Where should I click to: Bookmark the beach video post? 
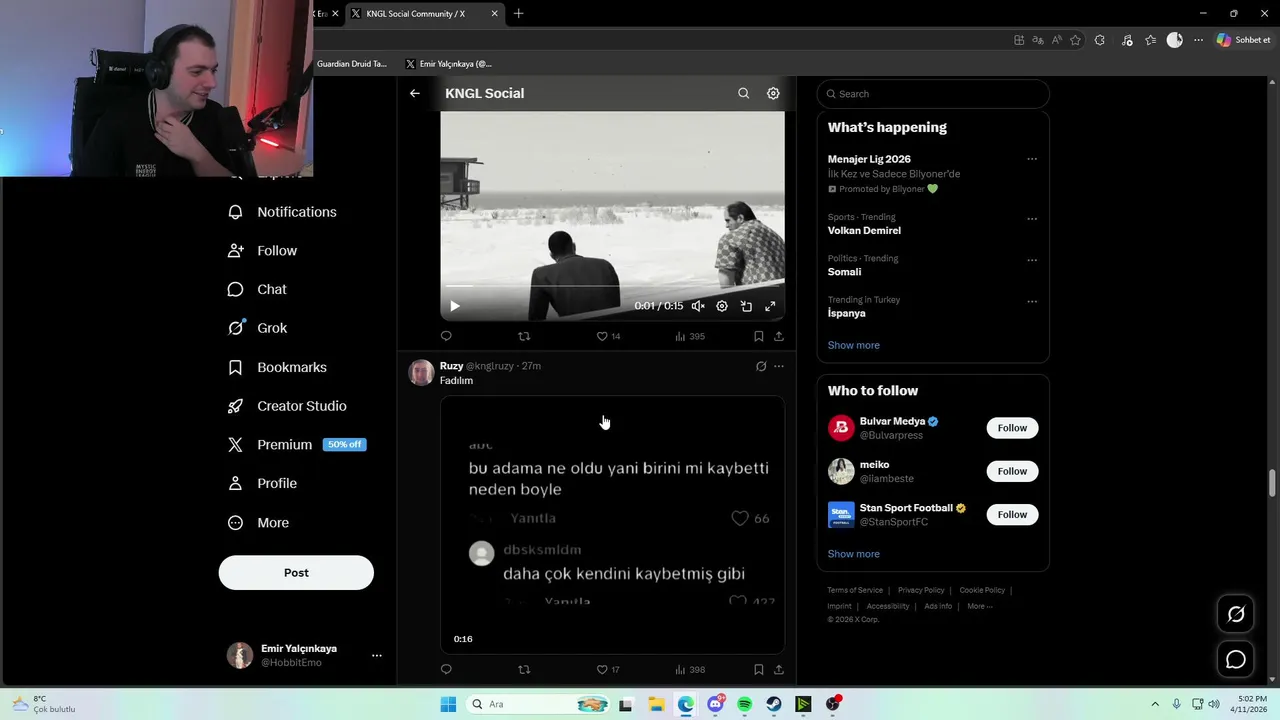759,336
